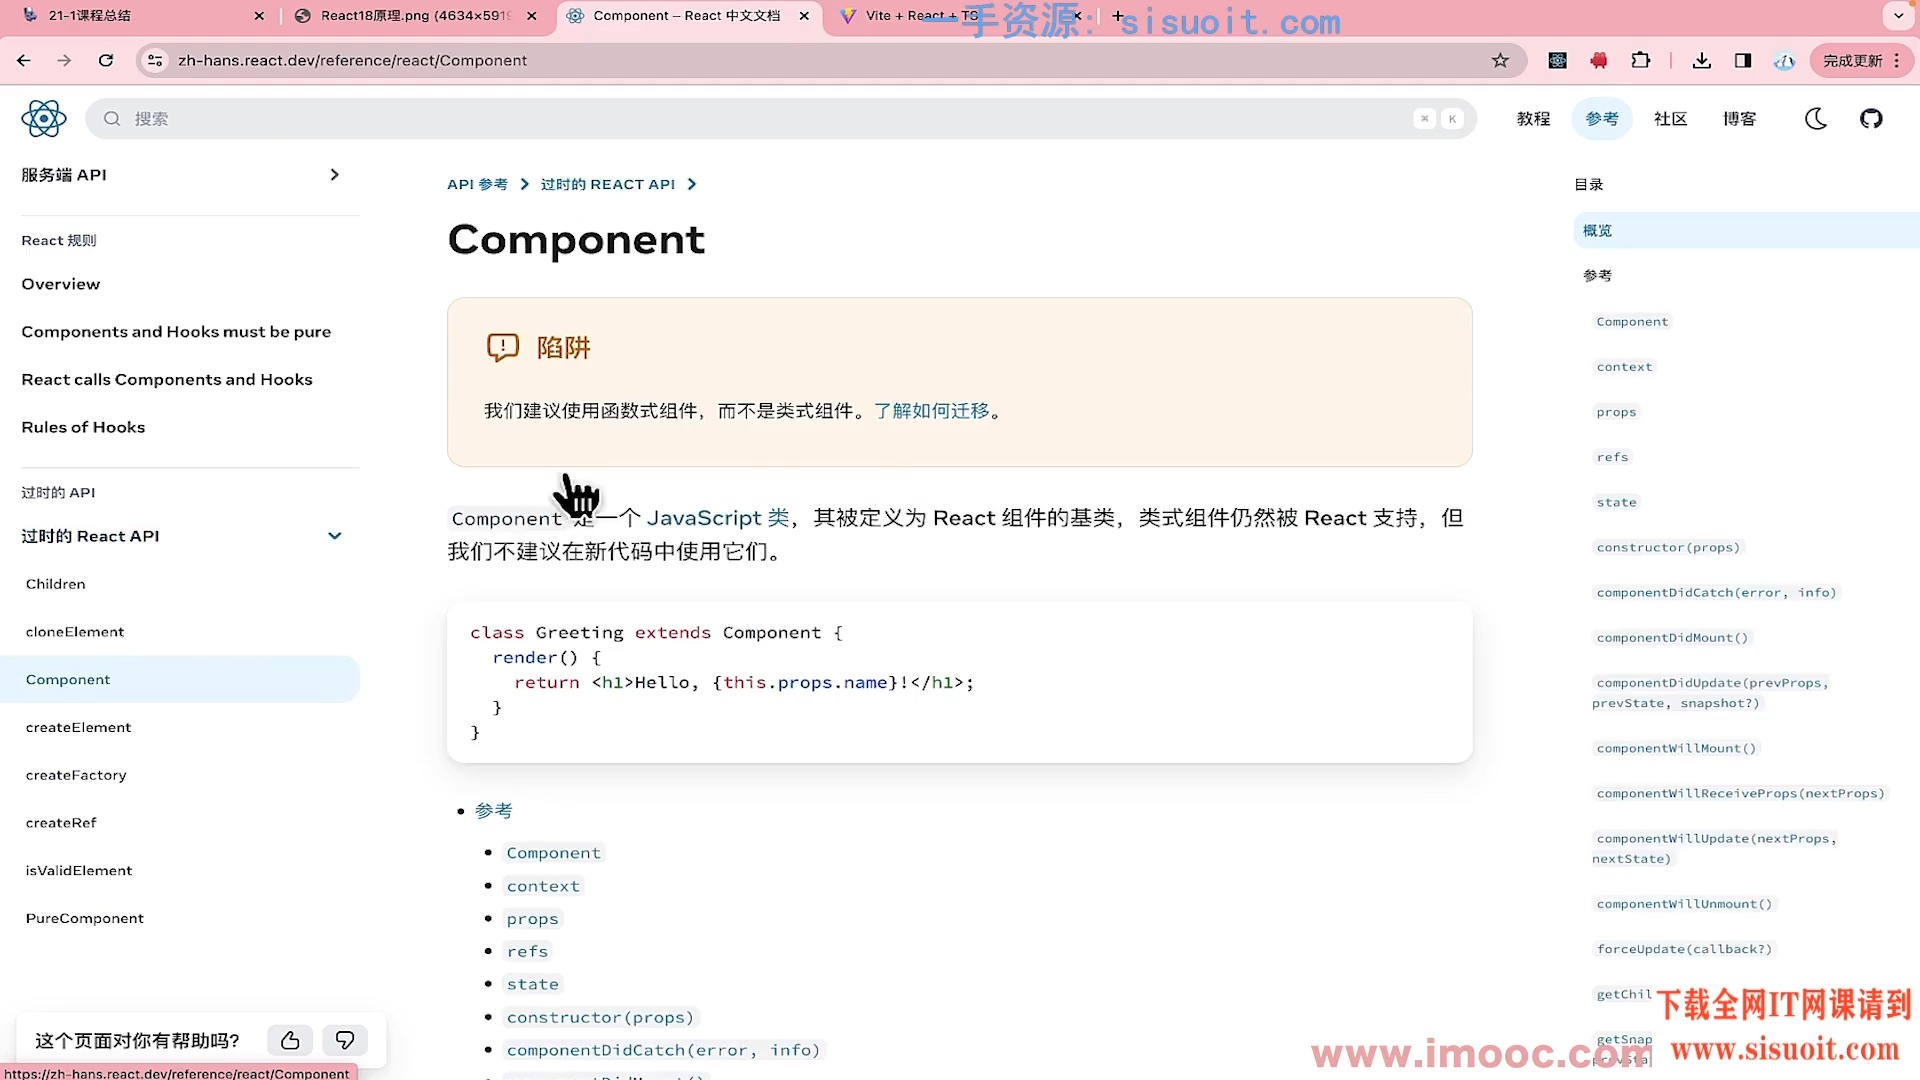Select the 参考 navigation tab
Image resolution: width=1920 pixels, height=1080 pixels.
(x=1602, y=119)
